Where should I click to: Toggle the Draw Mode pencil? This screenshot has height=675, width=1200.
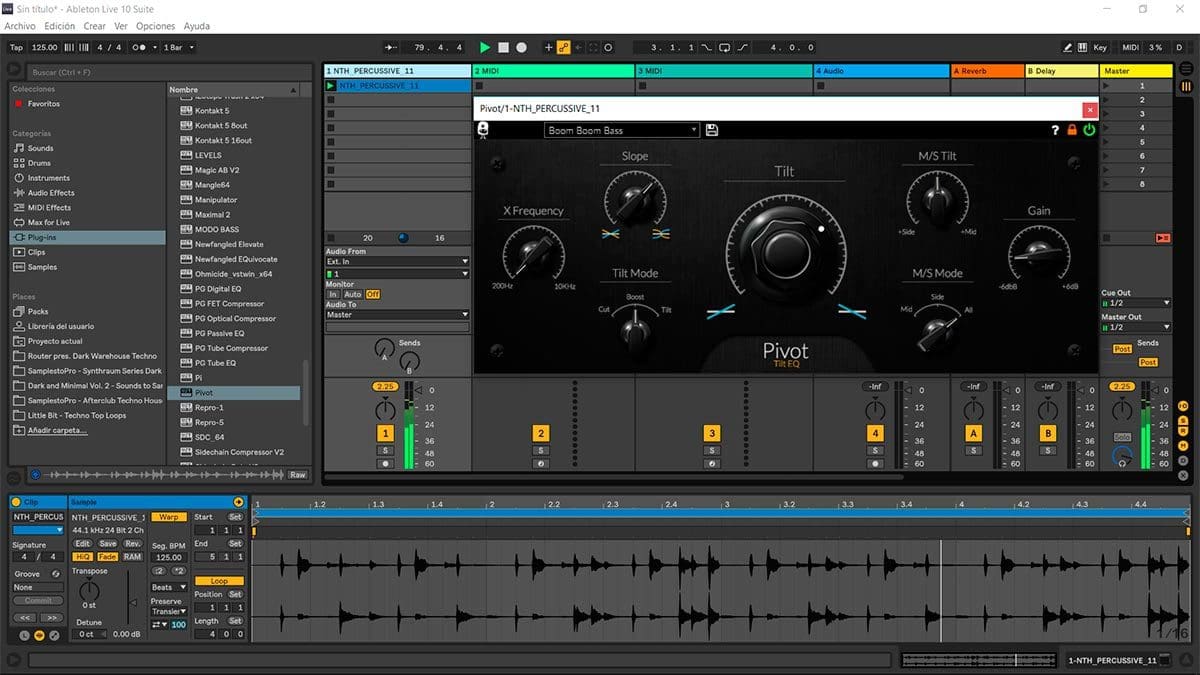1069,47
